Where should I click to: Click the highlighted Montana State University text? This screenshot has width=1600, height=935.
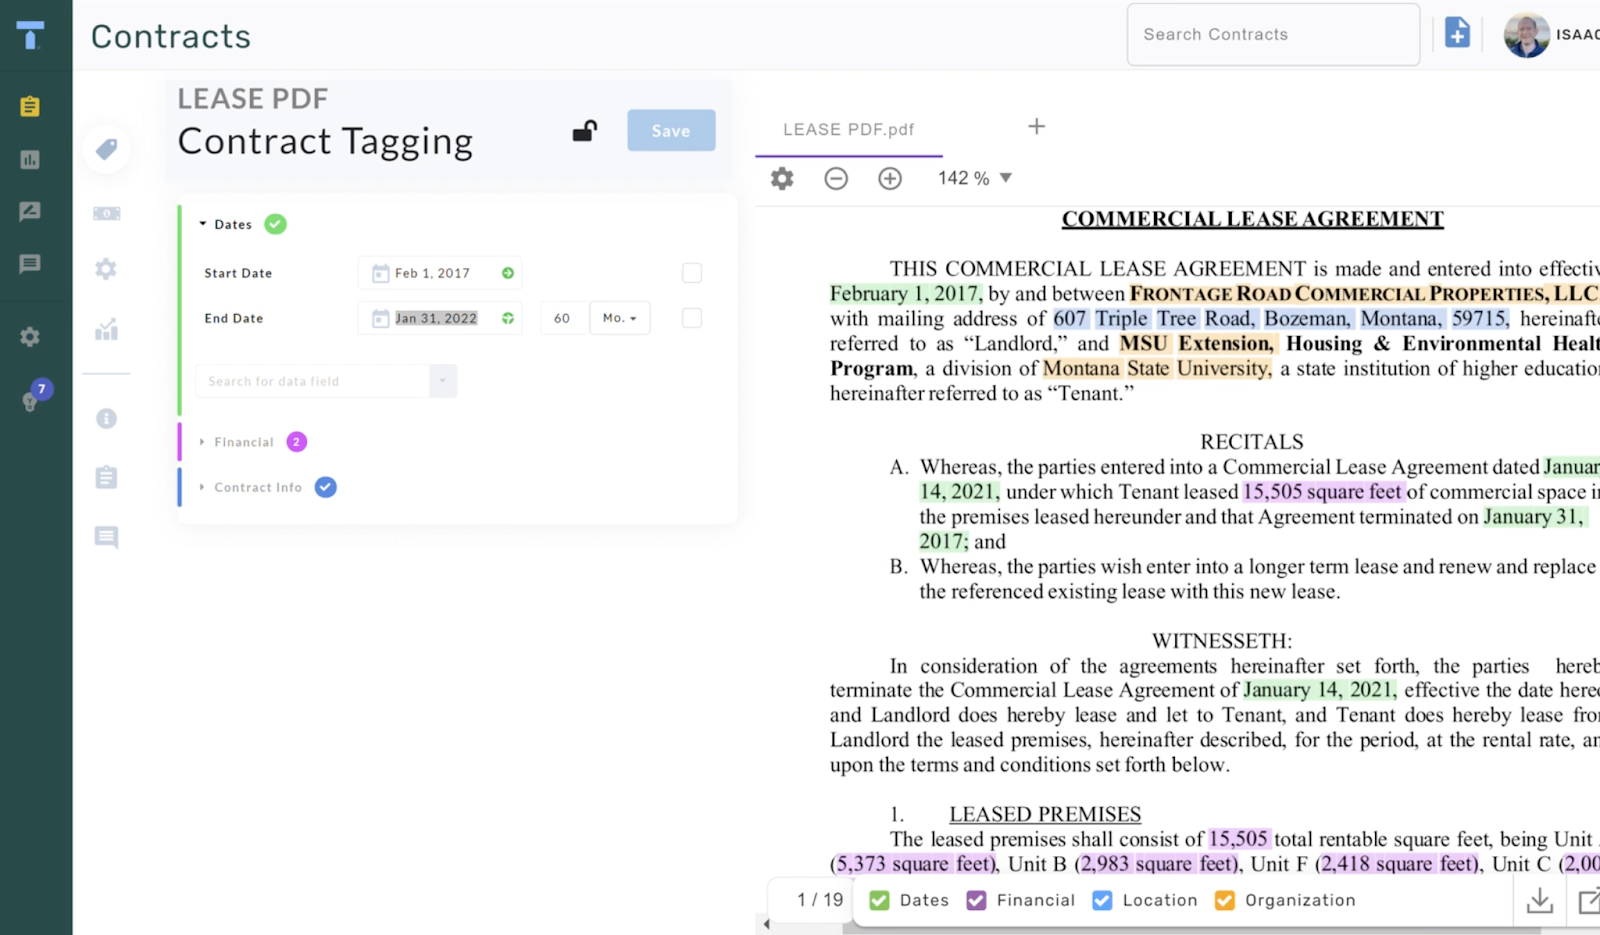point(1157,368)
